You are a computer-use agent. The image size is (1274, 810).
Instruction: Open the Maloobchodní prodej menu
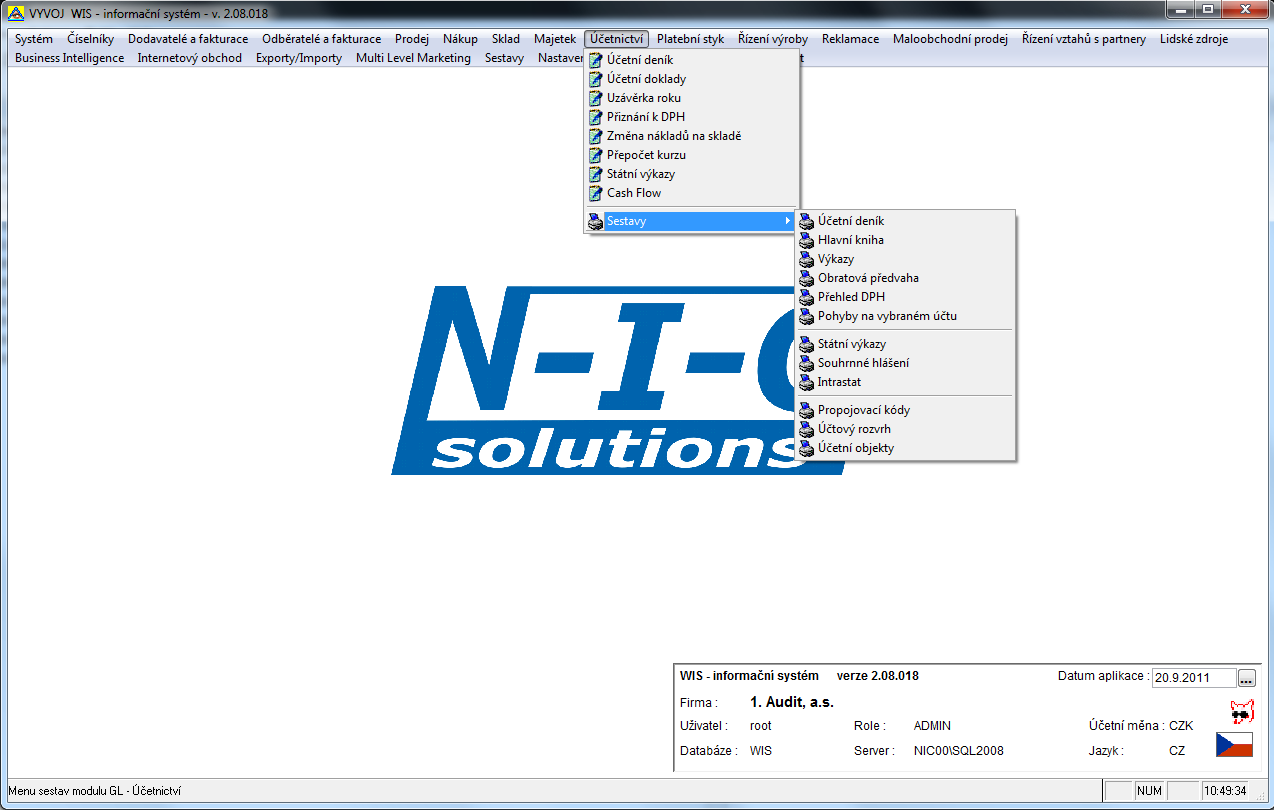(950, 39)
